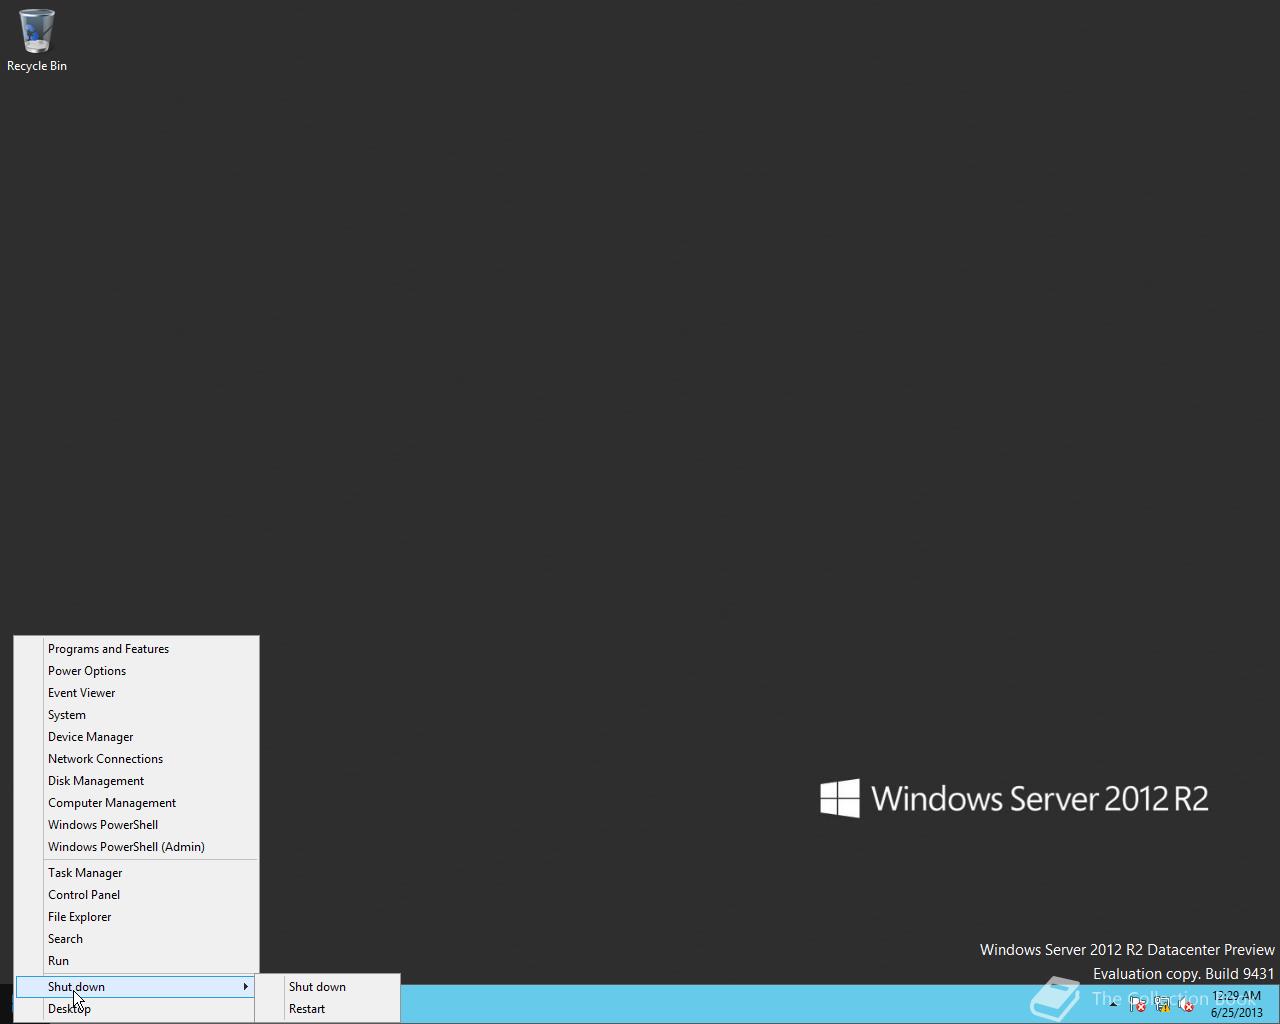Open Programs and Features
This screenshot has width=1280, height=1024.
[137, 649]
